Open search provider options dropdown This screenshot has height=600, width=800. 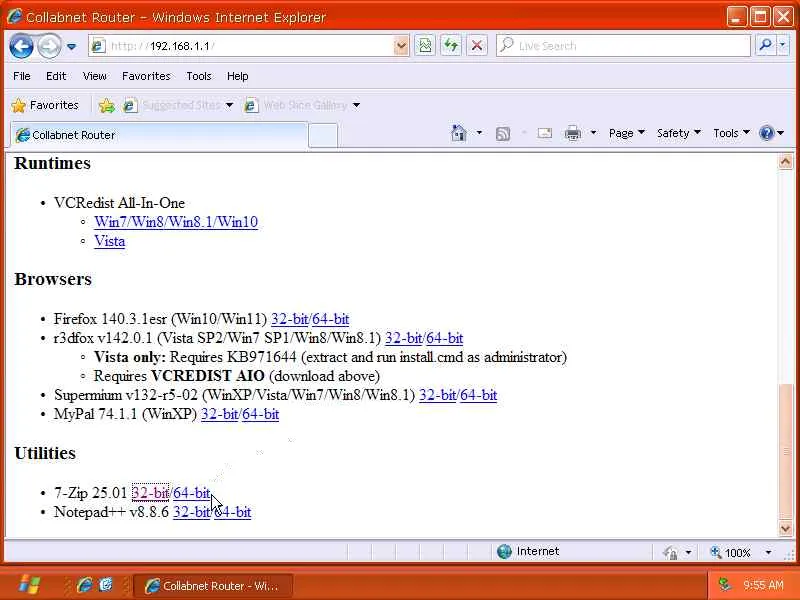coord(782,46)
